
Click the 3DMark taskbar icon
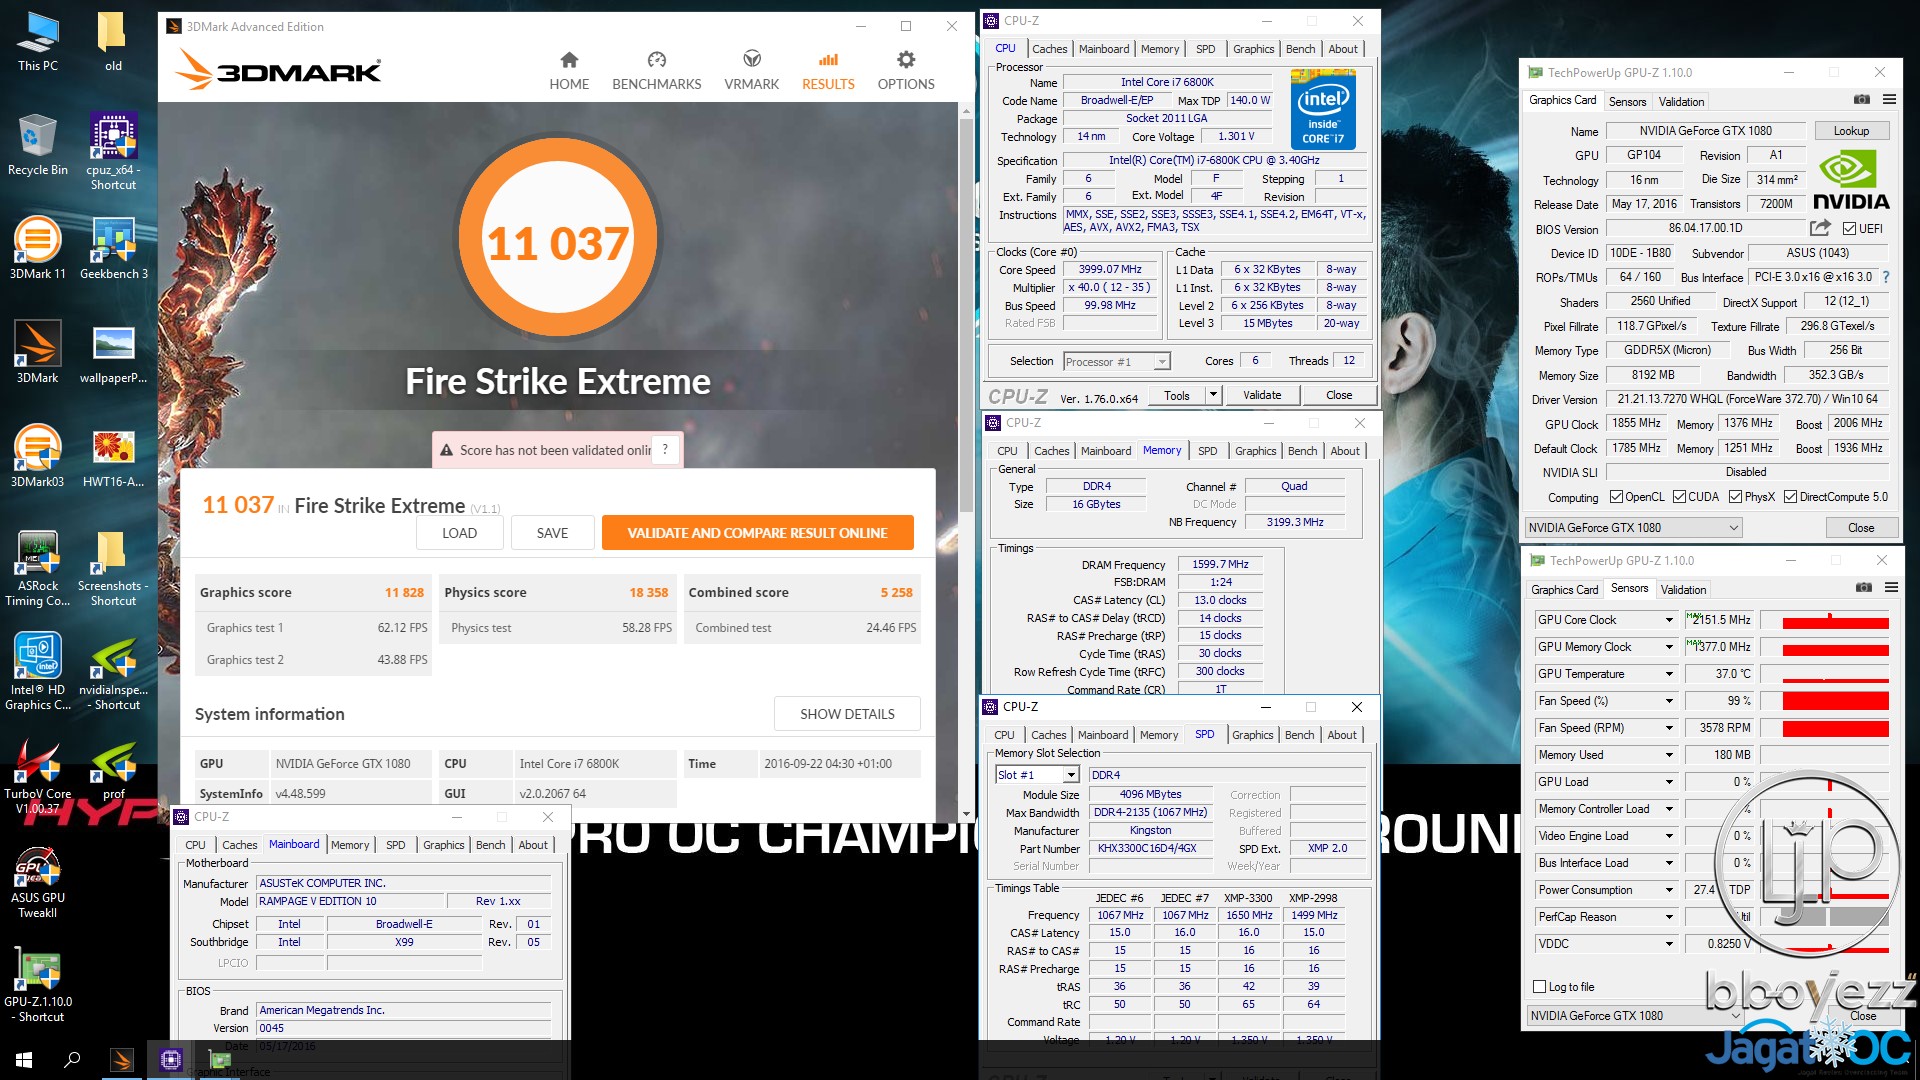pos(122,1060)
